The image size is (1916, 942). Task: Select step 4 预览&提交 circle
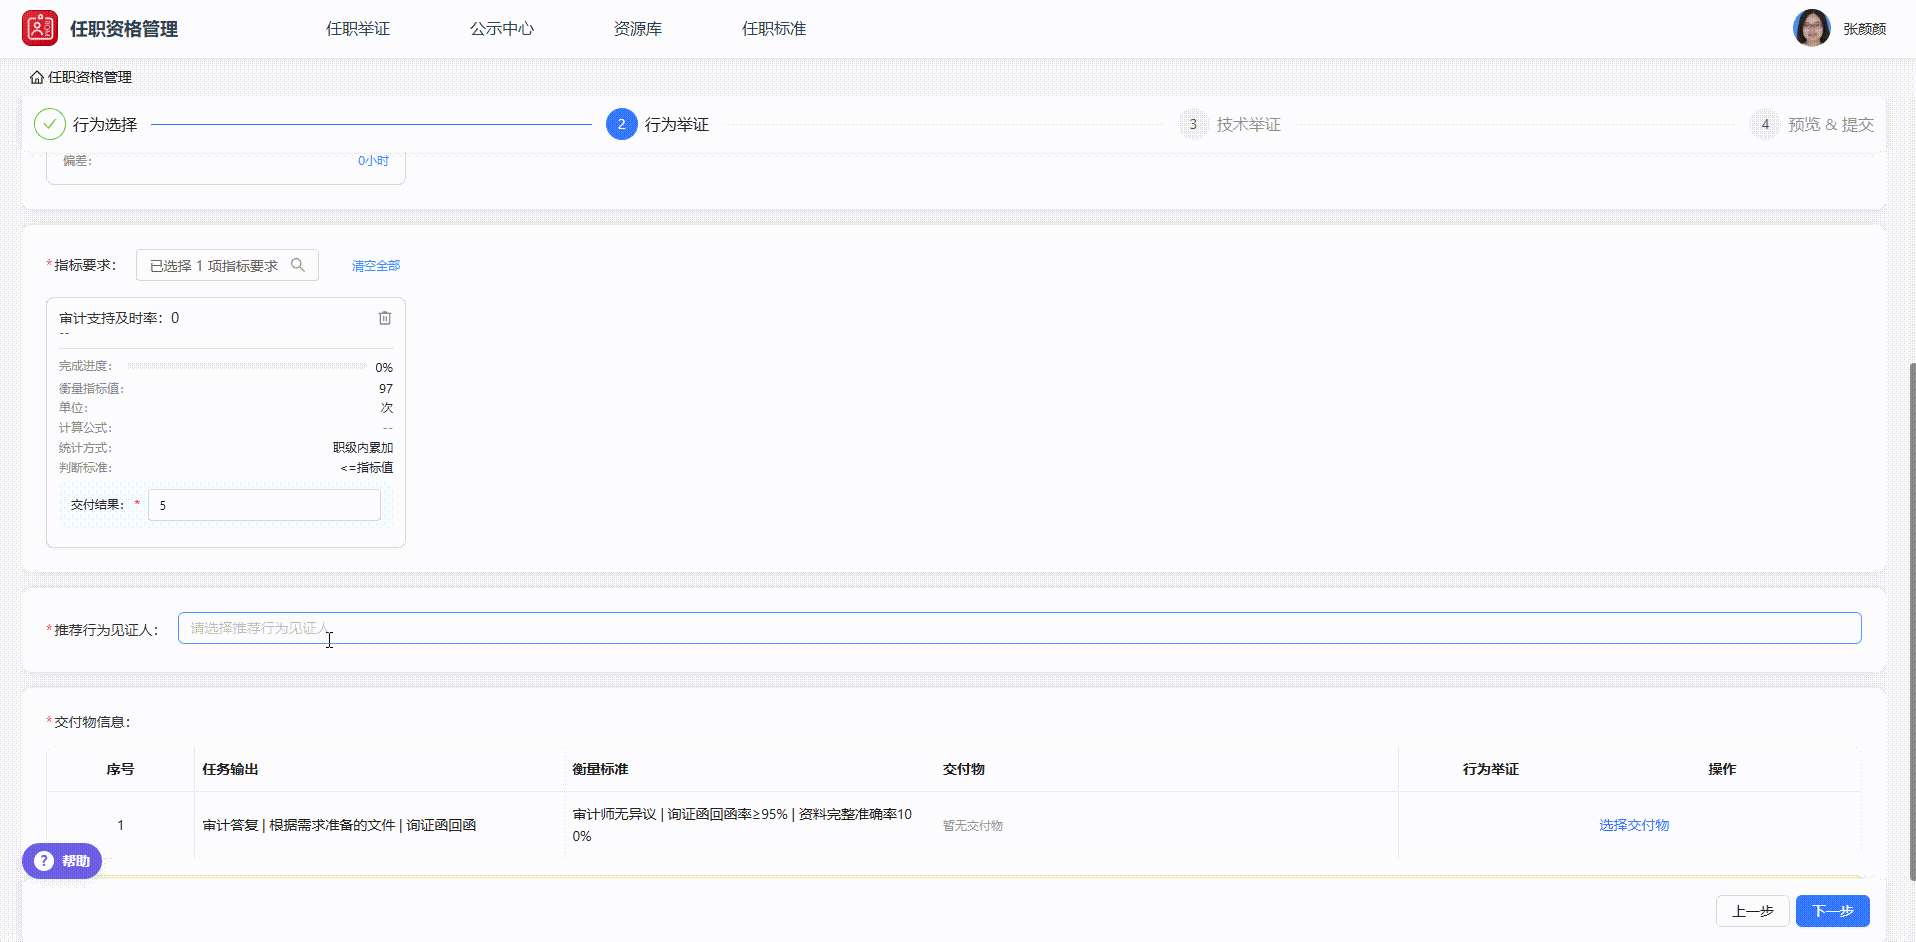pos(1764,124)
